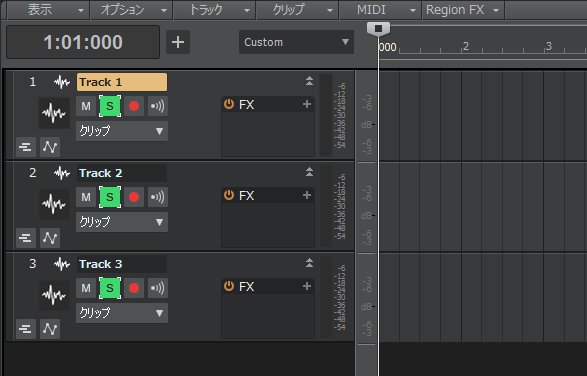Click the 1:01:000 time display
The width and height of the screenshot is (587, 376).
click(x=83, y=42)
